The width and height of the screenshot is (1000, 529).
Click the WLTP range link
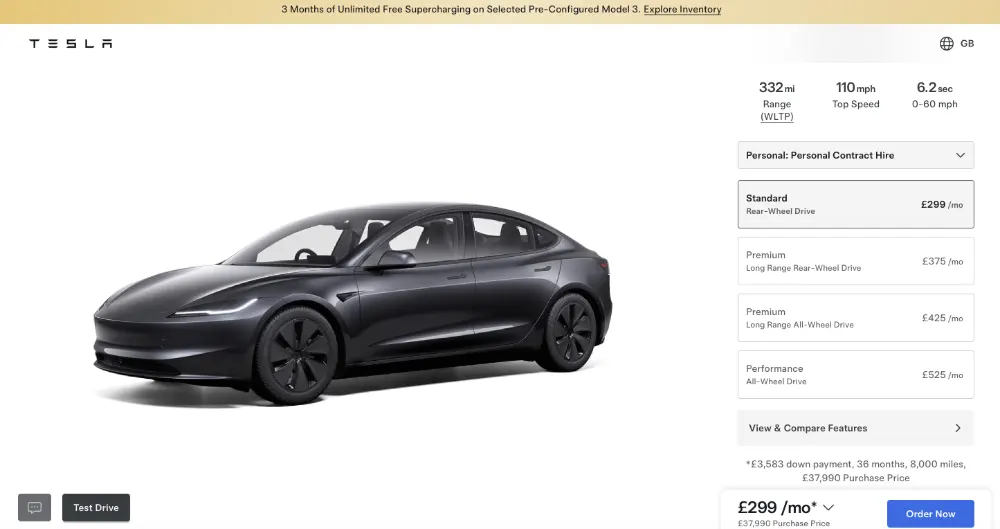pos(777,117)
